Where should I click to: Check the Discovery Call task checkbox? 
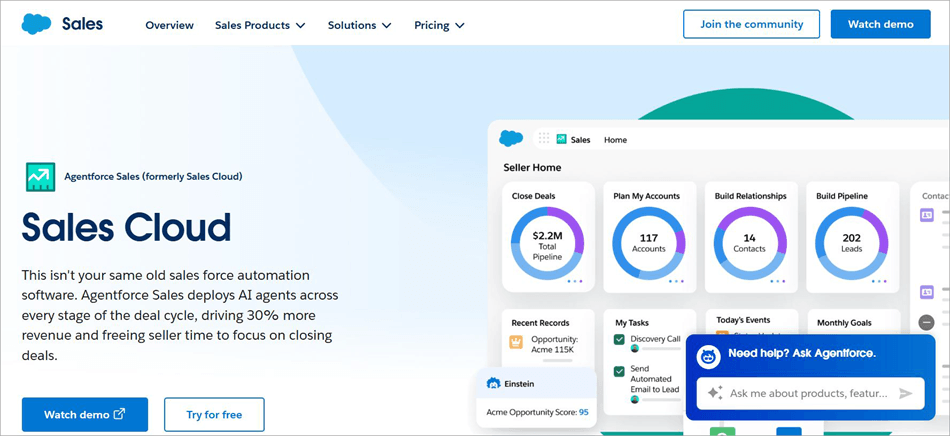619,340
